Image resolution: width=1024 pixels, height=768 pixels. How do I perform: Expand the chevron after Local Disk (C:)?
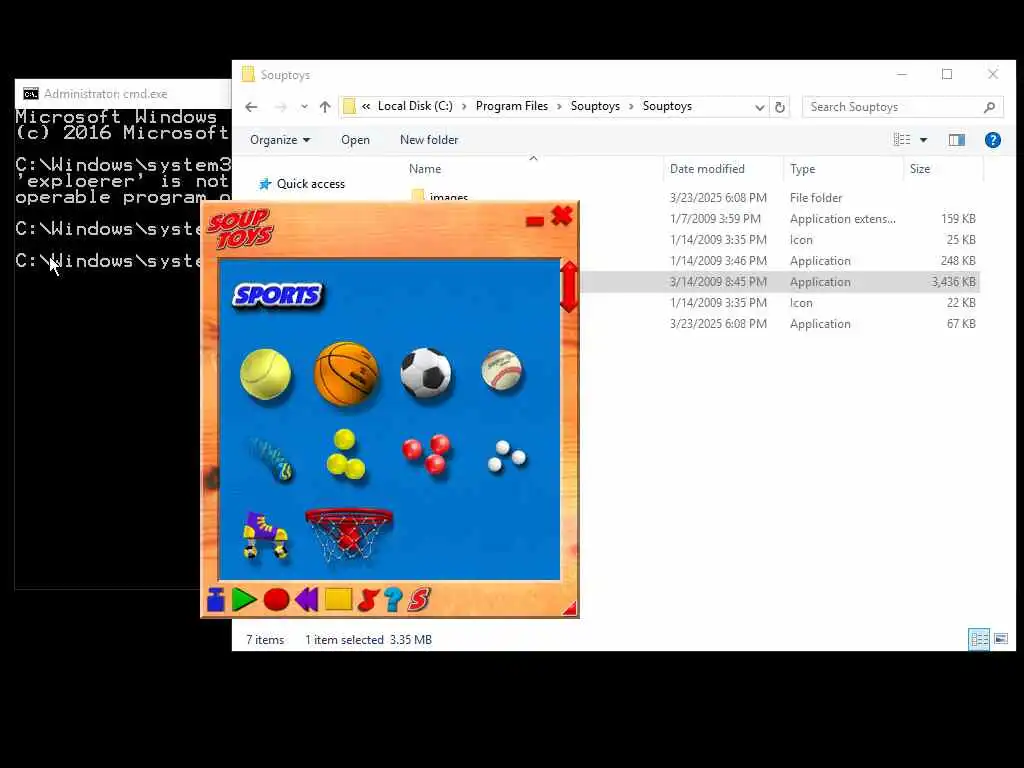(464, 106)
